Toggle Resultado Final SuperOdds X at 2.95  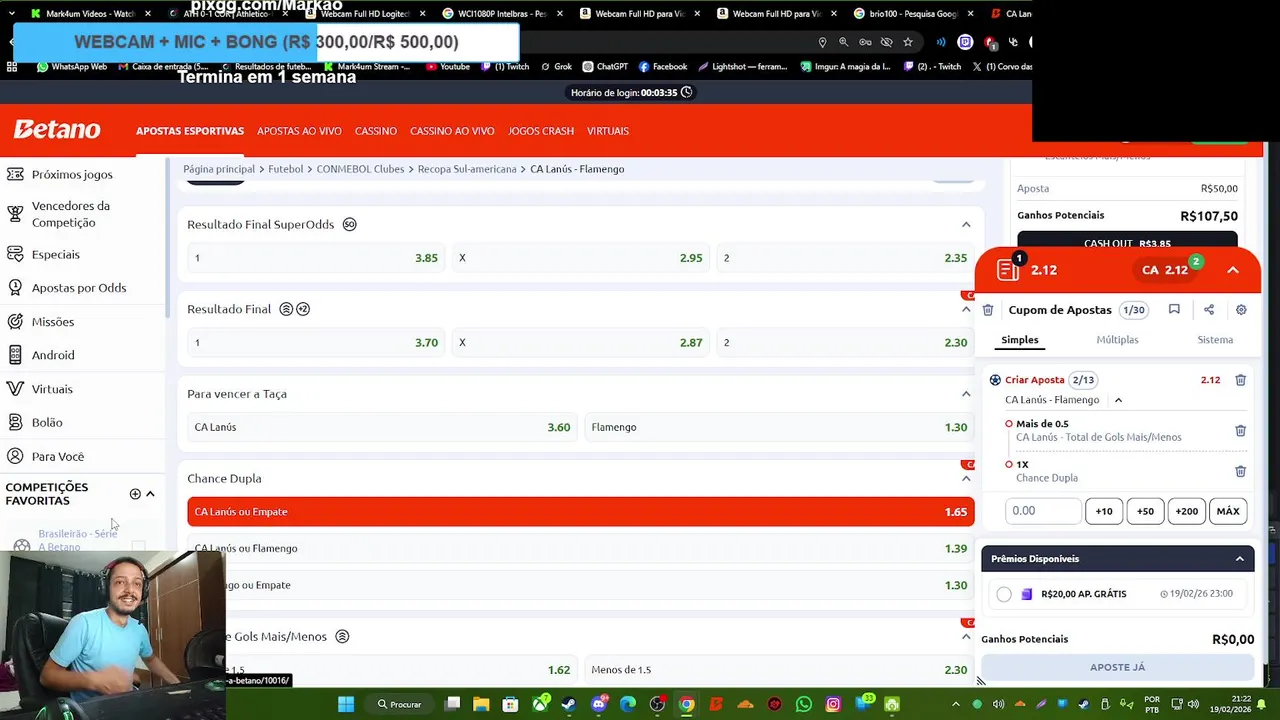(x=580, y=258)
